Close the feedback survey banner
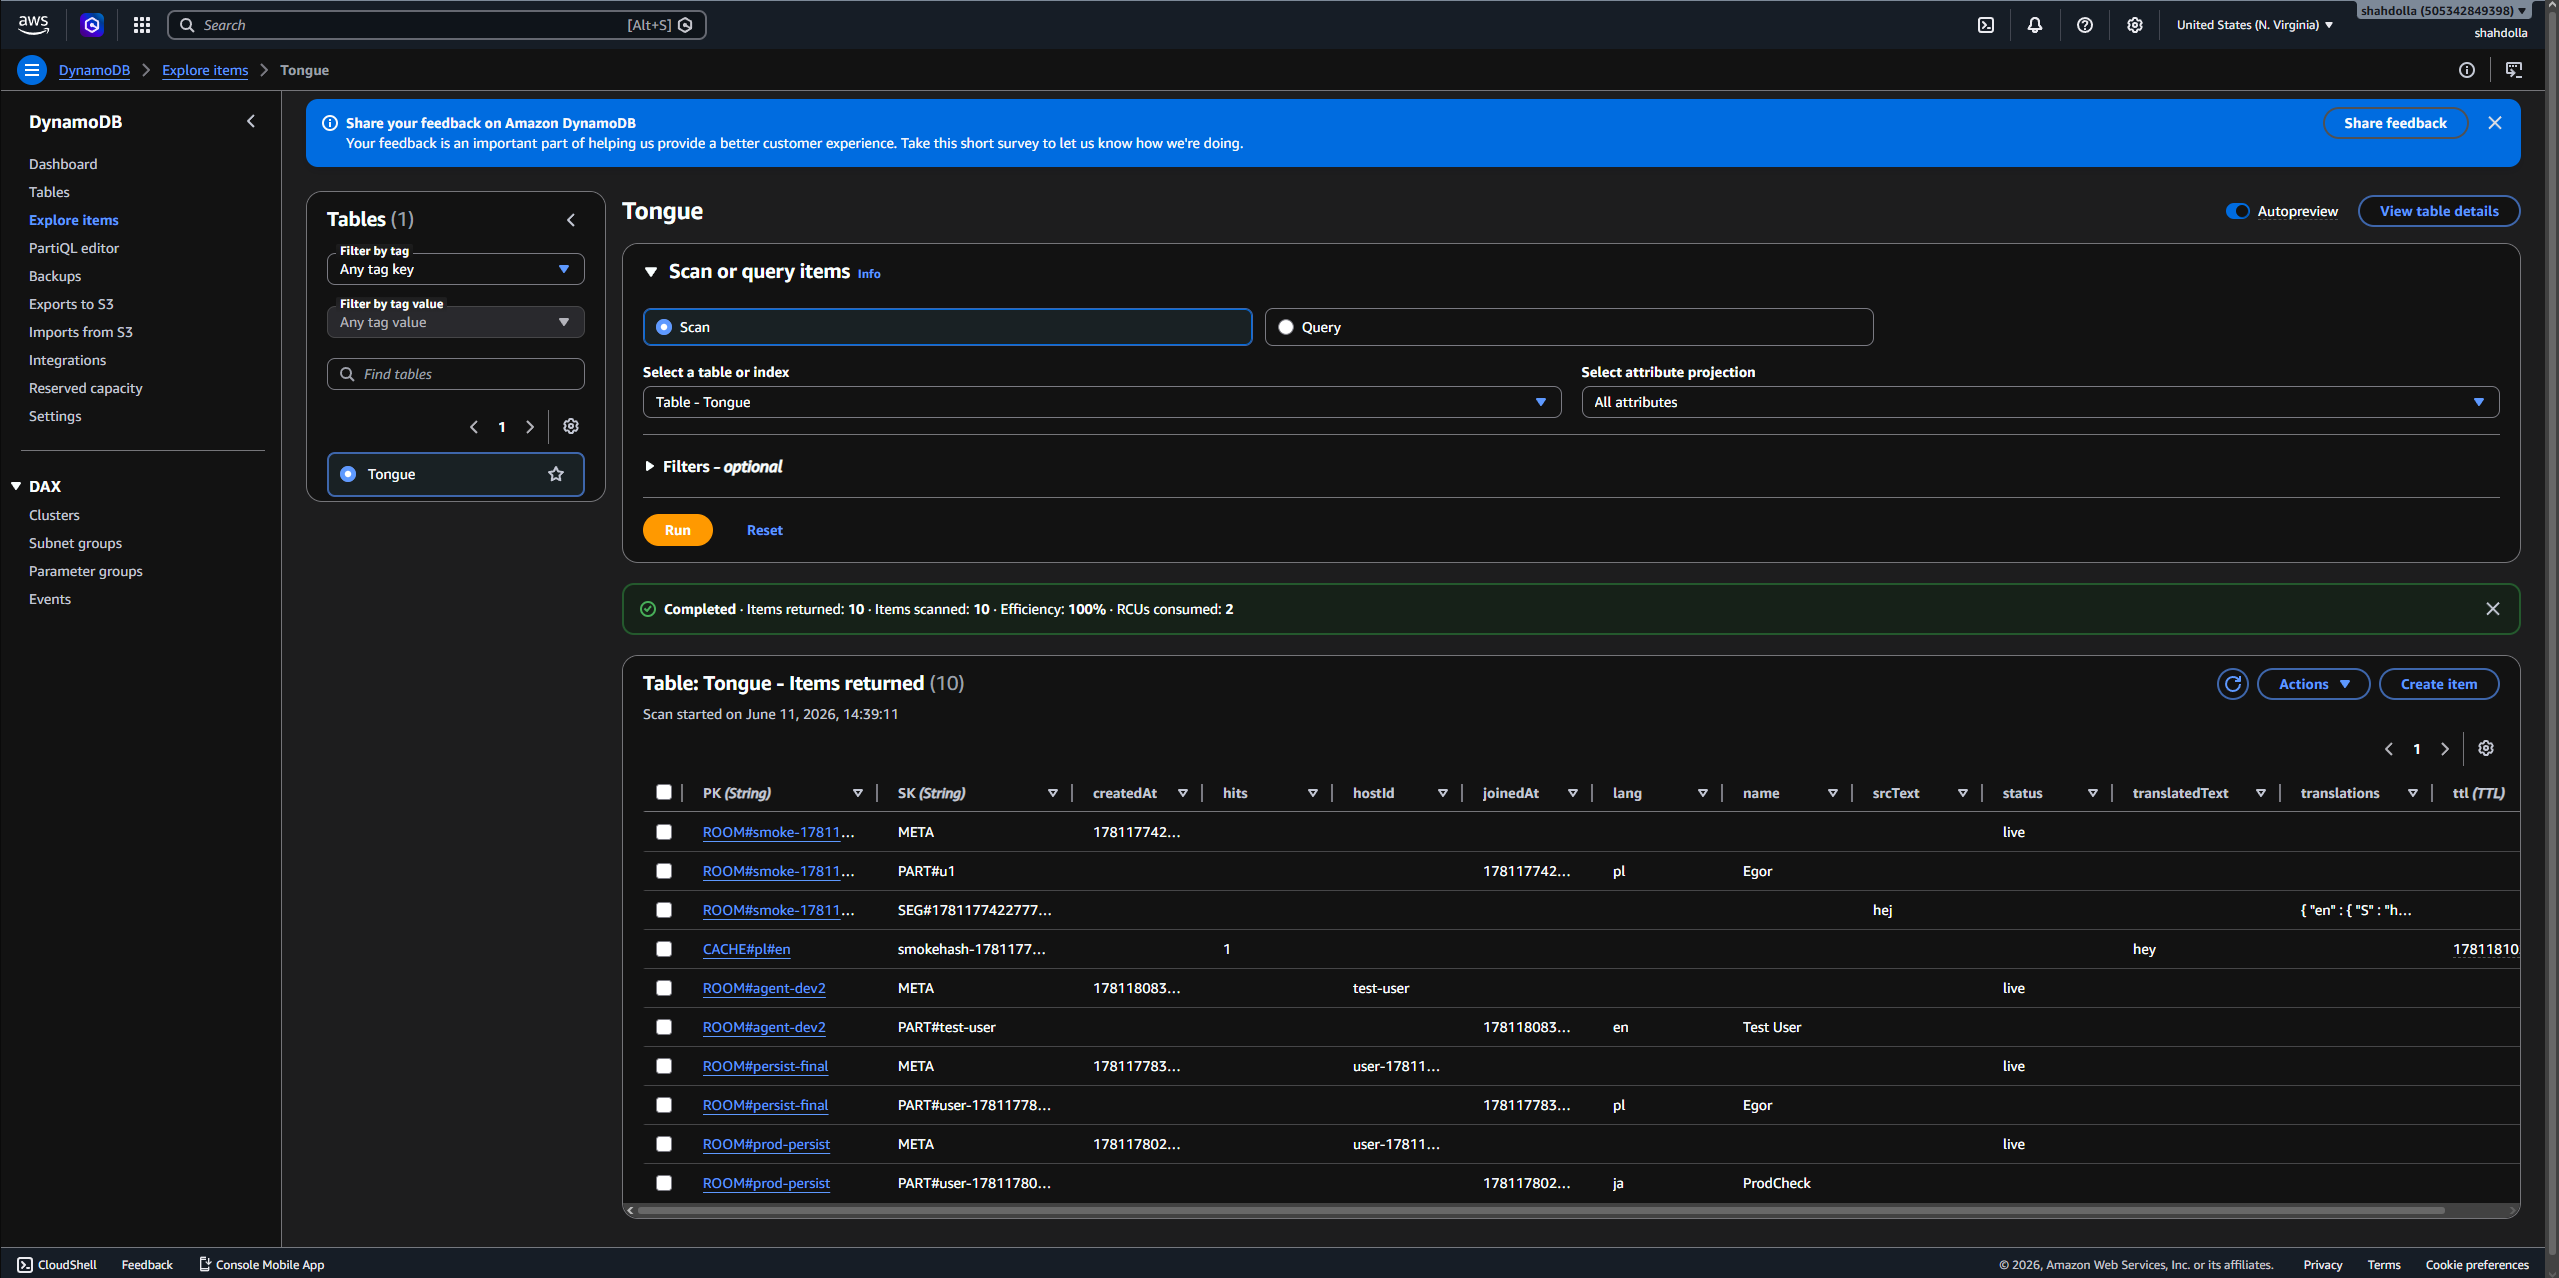The height and width of the screenshot is (1278, 2559). tap(2495, 123)
